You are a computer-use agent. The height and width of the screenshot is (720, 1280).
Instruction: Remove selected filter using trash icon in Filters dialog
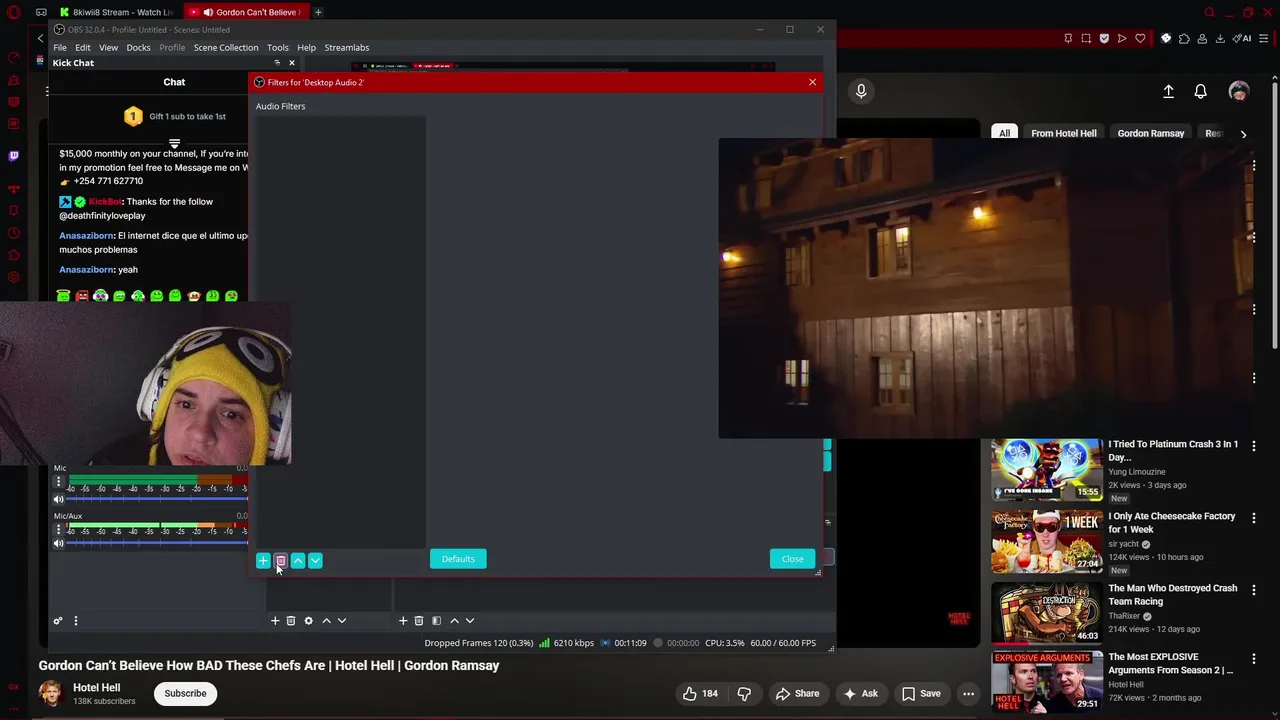pos(280,560)
